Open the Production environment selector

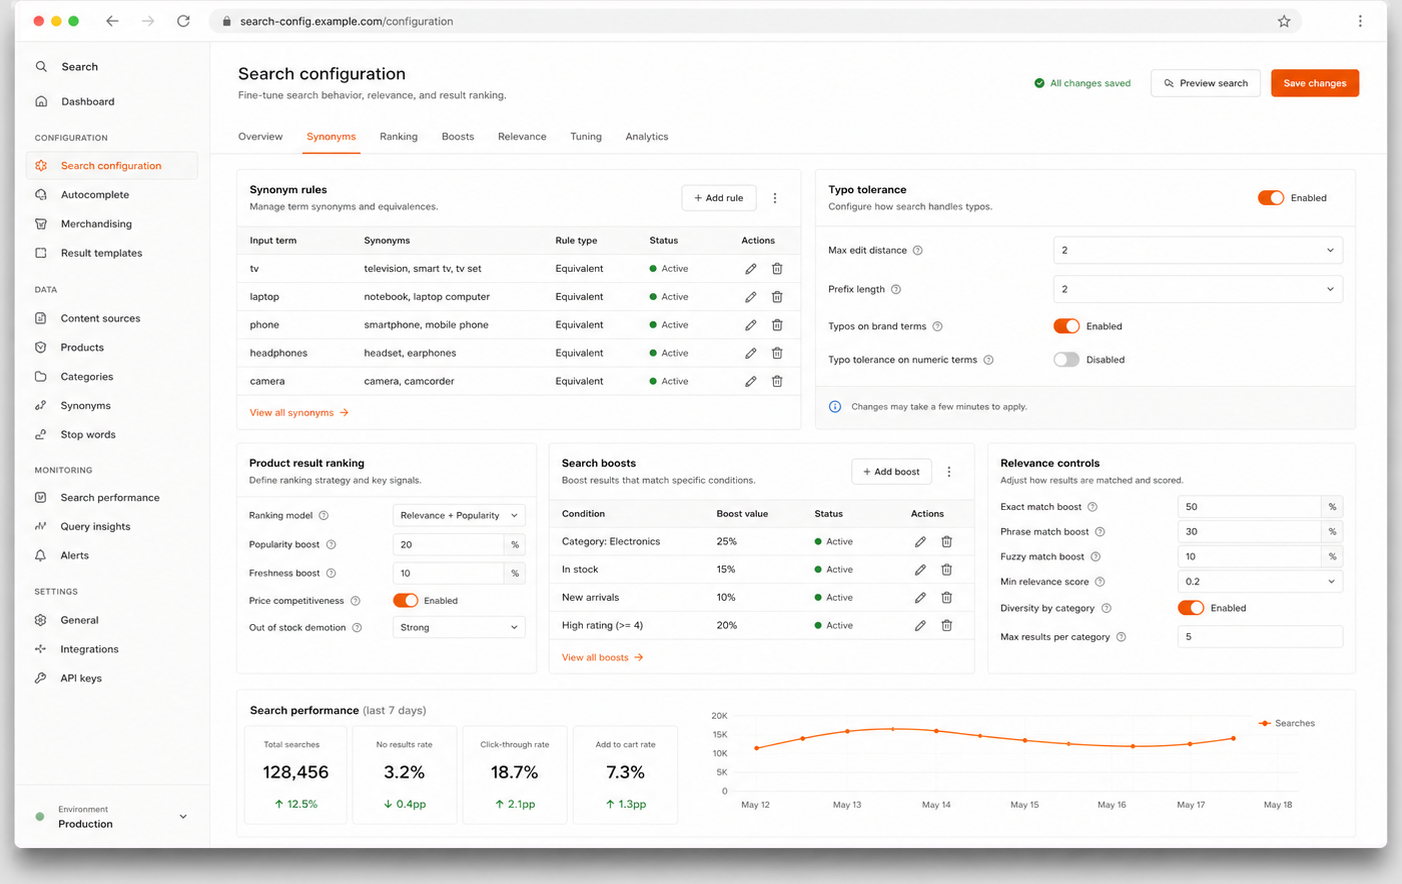[x=111, y=817]
